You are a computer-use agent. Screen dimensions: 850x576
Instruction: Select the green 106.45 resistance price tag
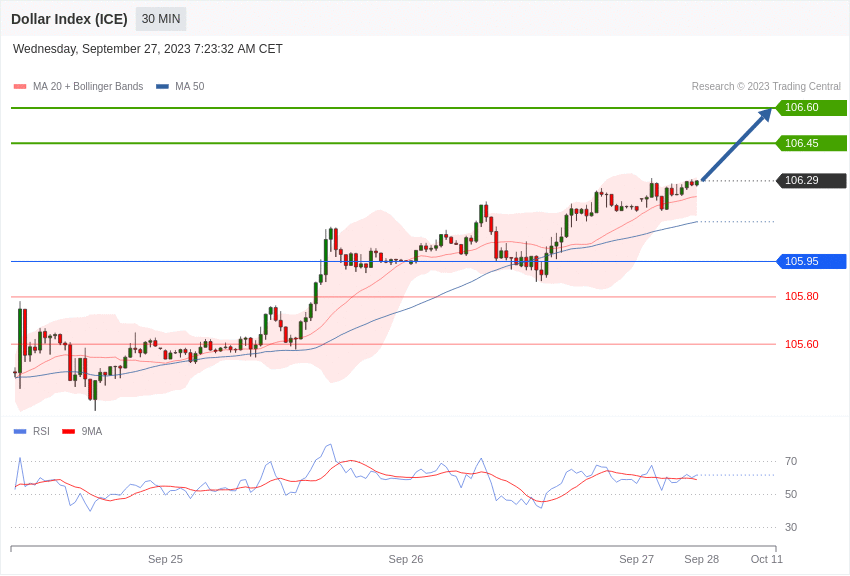click(x=811, y=143)
